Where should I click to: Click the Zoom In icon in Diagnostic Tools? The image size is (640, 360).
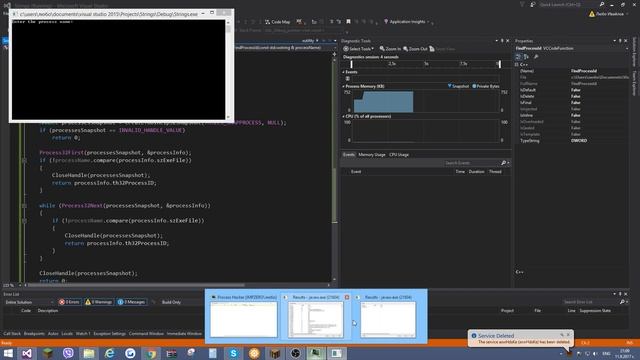382,49
